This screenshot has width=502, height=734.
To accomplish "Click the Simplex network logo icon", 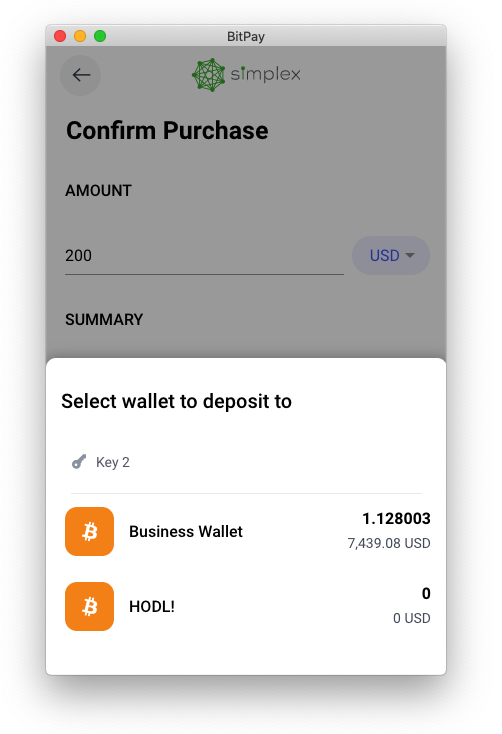I will click(x=209, y=75).
